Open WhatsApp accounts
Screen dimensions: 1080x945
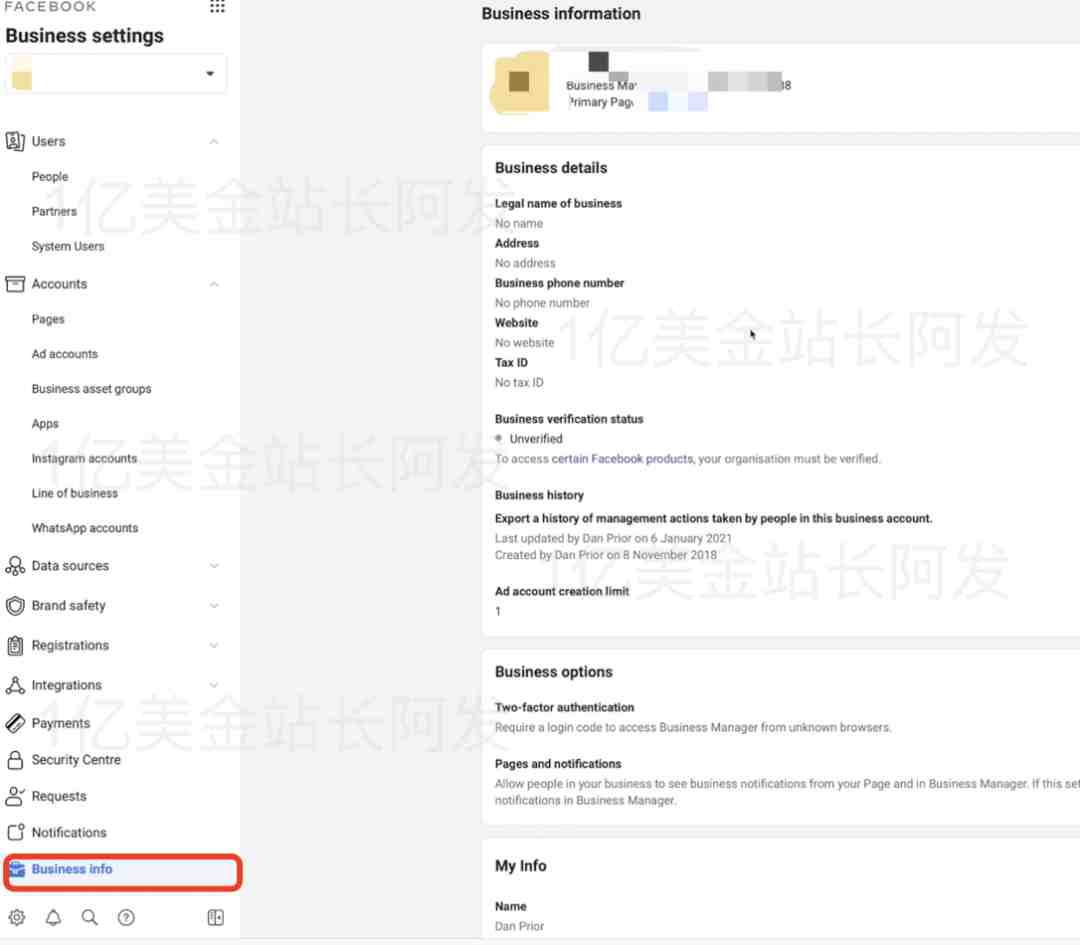point(85,528)
